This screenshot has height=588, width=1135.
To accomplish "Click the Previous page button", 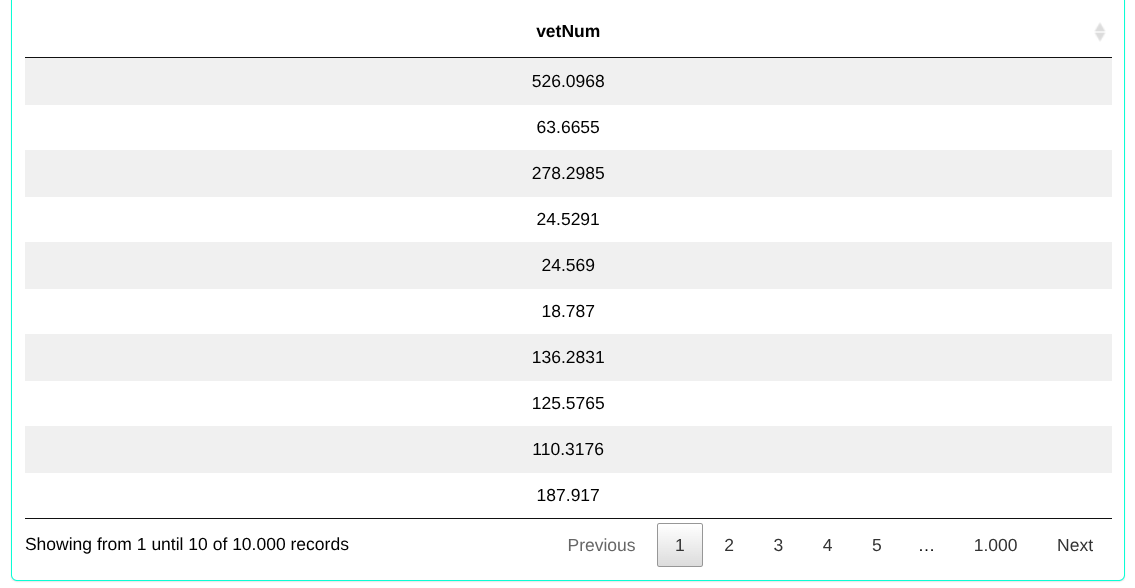I will pos(601,545).
